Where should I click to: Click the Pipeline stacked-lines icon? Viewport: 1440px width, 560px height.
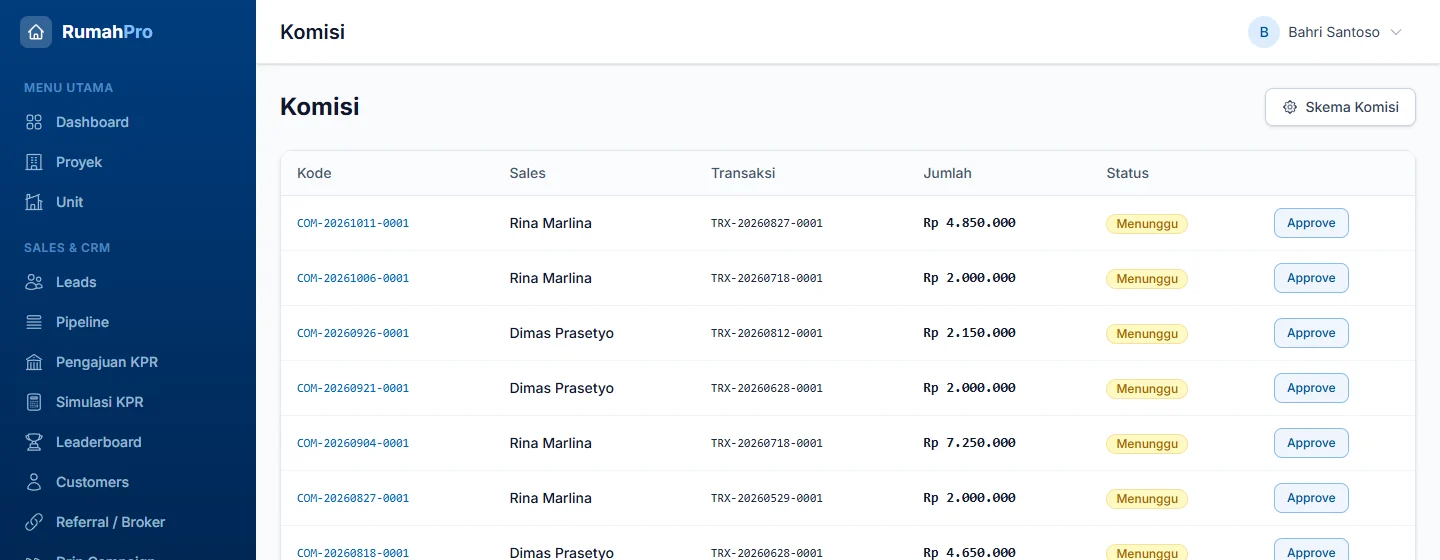(x=34, y=322)
